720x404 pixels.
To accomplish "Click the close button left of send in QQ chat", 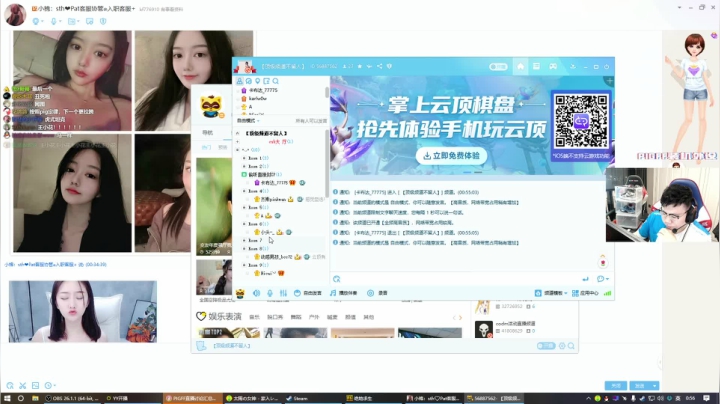I will coord(616,386).
